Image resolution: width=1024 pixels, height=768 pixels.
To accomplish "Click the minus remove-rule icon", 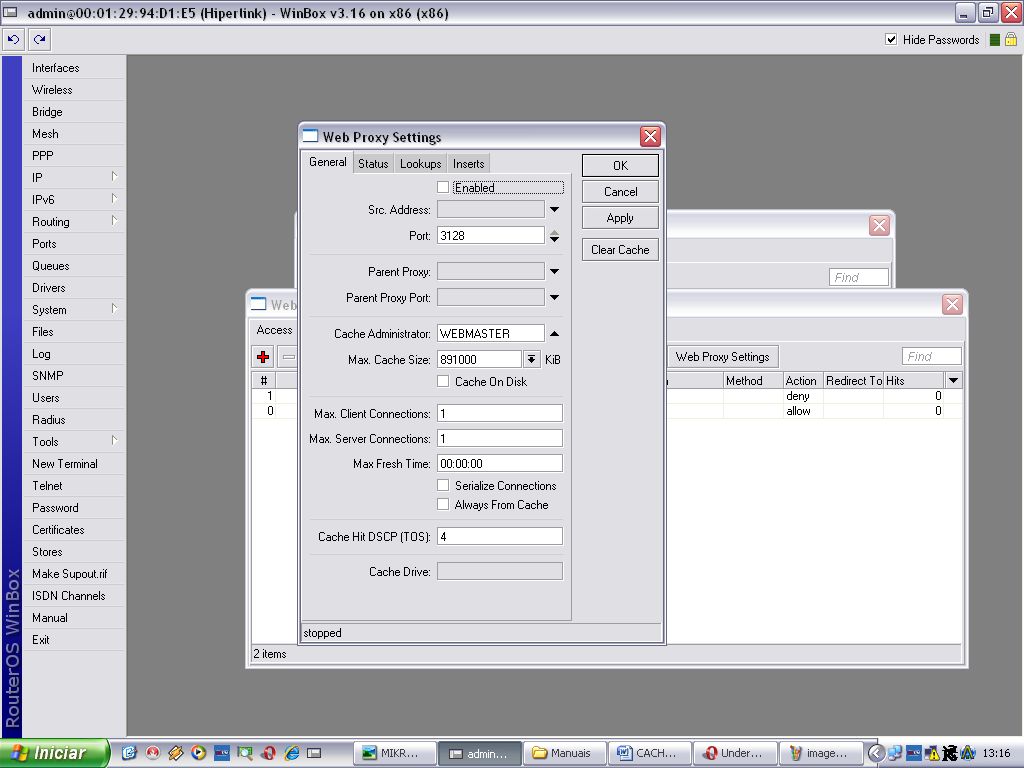I will (x=288, y=357).
